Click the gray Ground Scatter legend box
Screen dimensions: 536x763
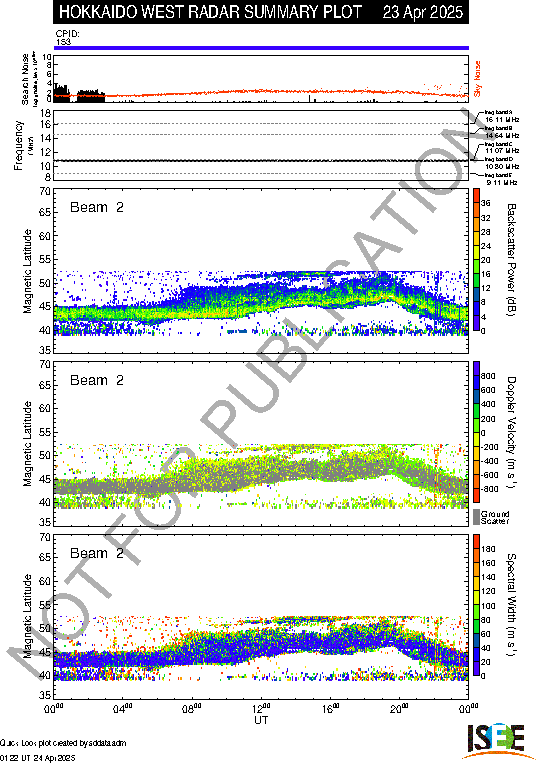[476, 517]
